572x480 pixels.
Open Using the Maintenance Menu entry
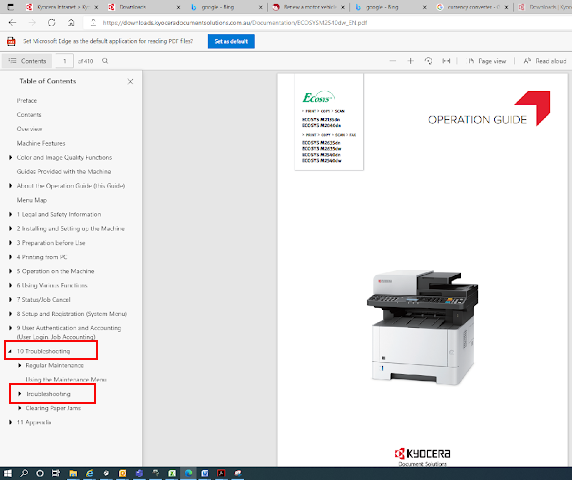click(x=66, y=380)
